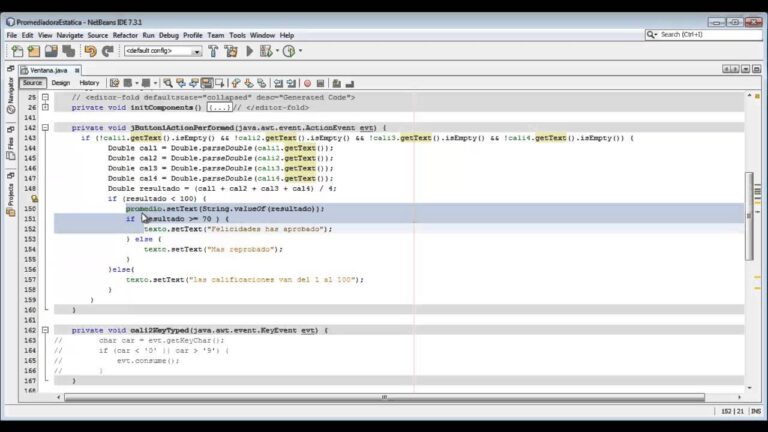Click the Find Selection magnifier icon
Screen dimensions: 768x432
(x=168, y=83)
